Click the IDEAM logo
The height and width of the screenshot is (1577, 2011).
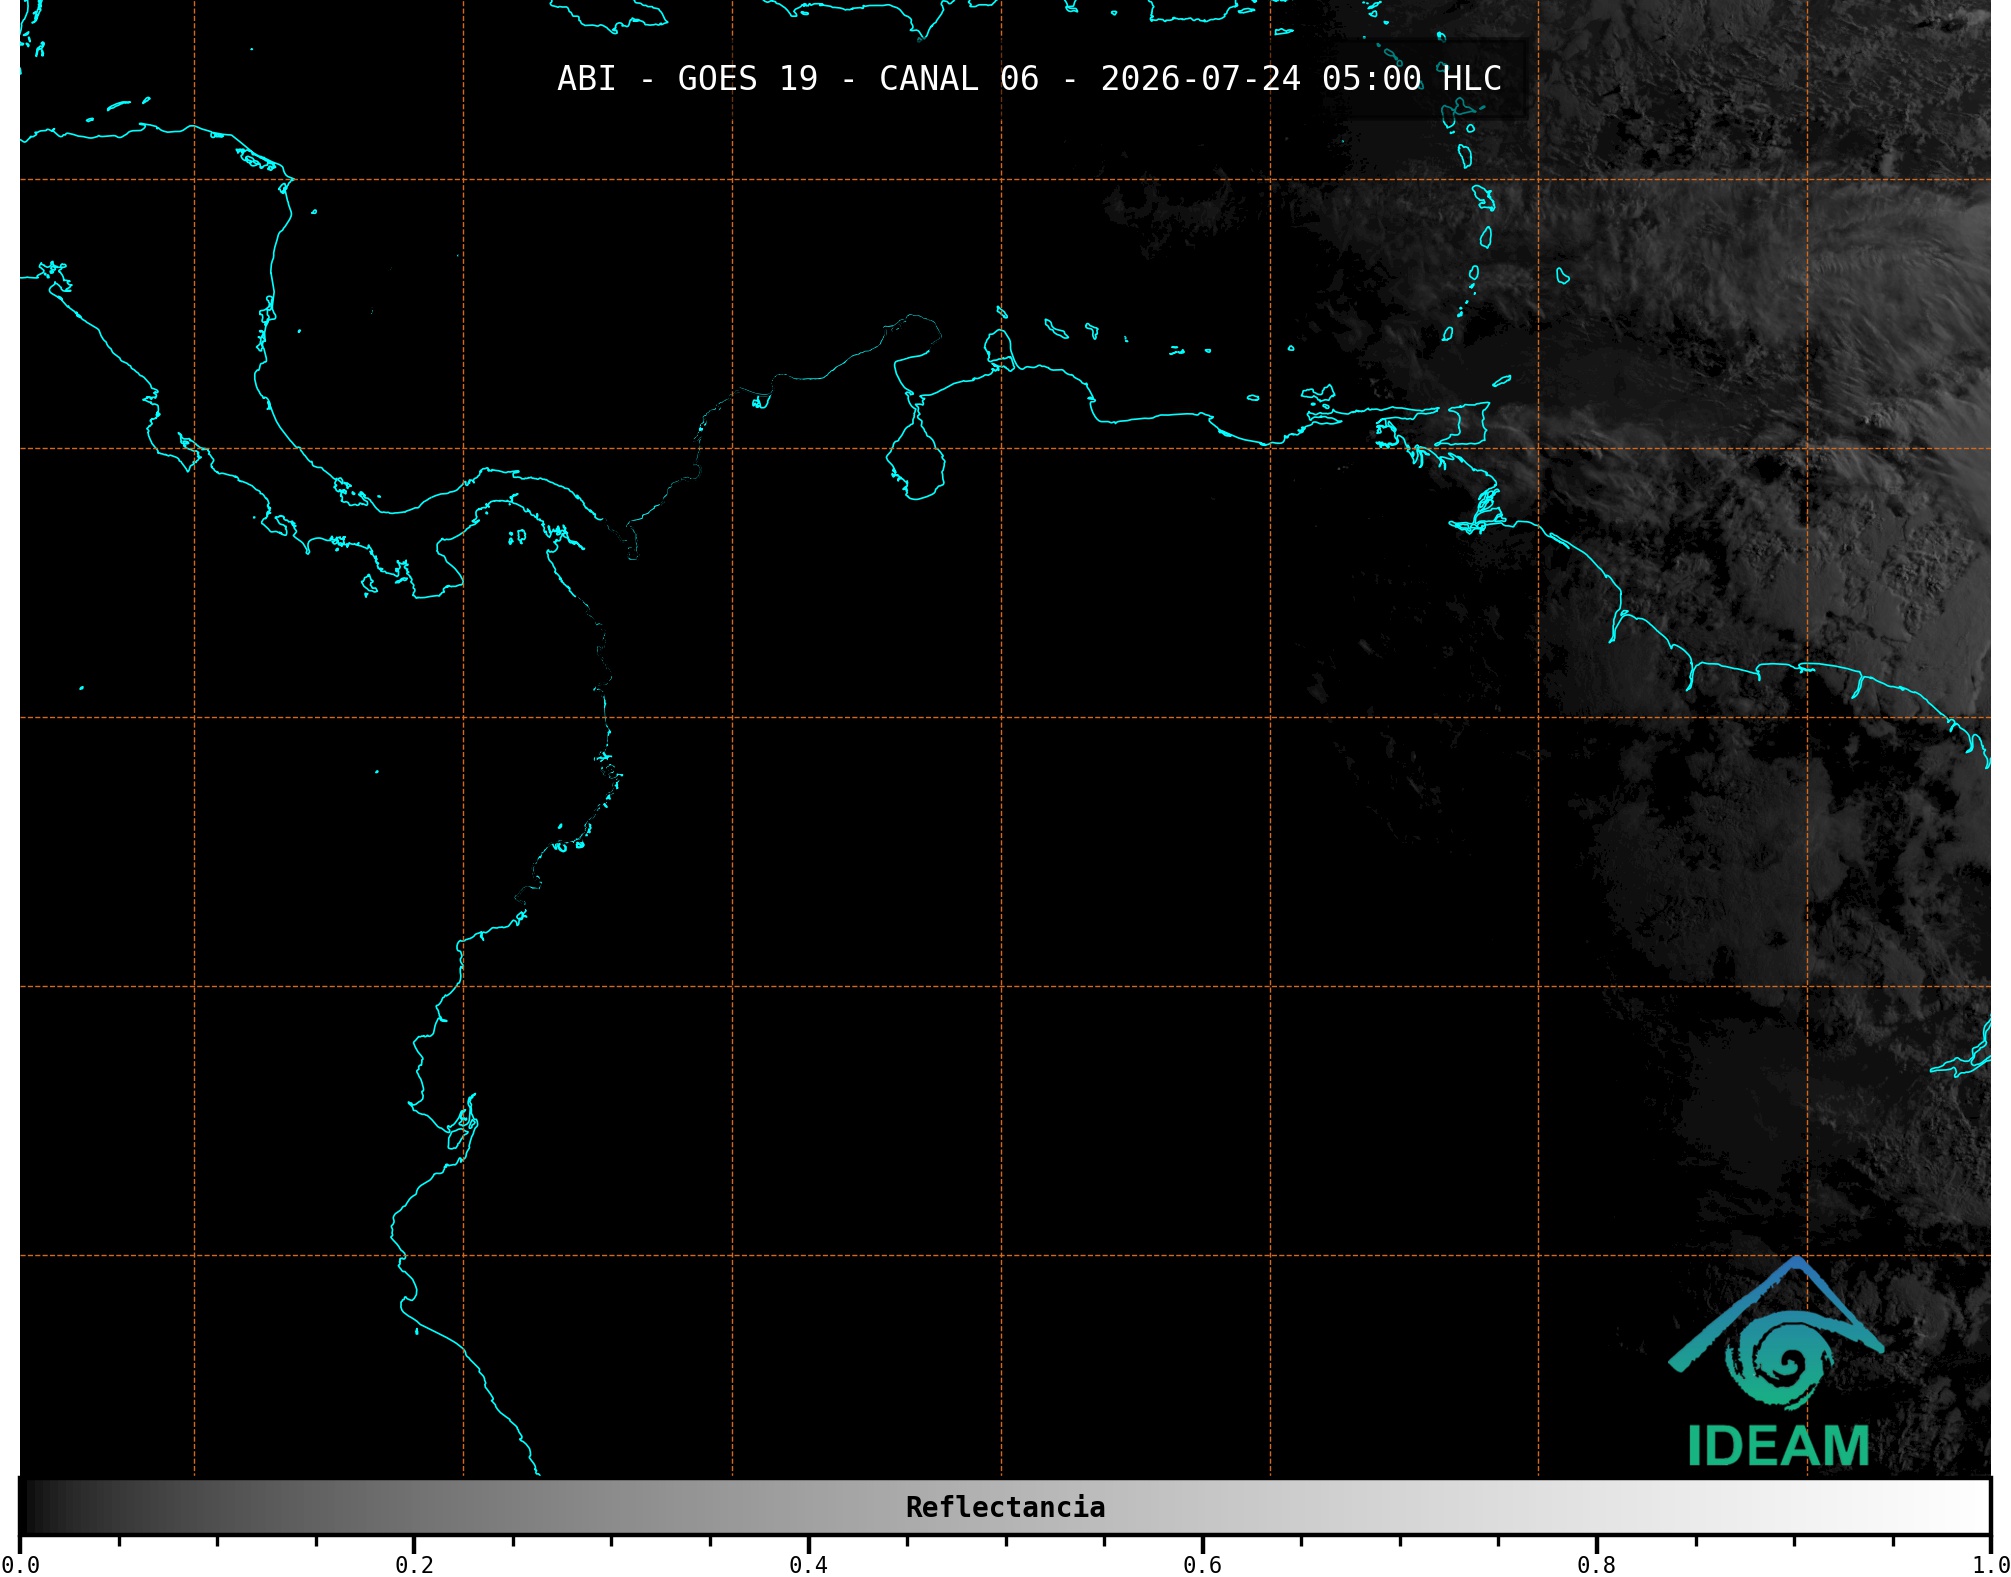(x=1777, y=1362)
